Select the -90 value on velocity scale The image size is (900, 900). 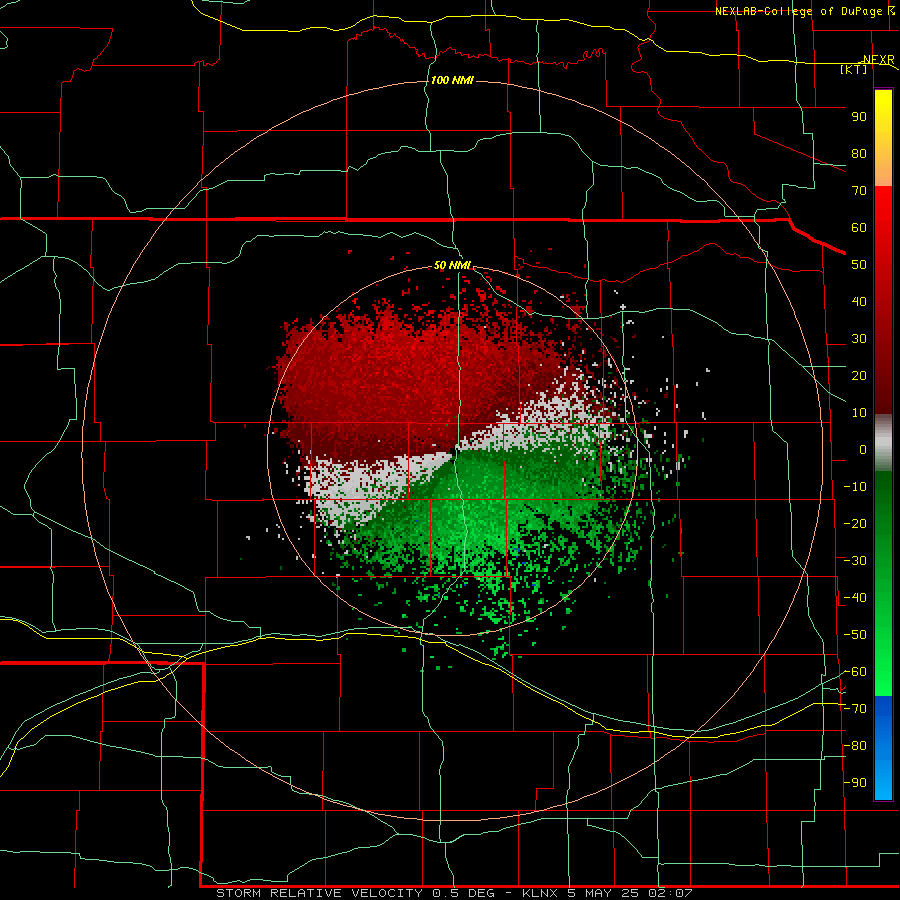855,782
